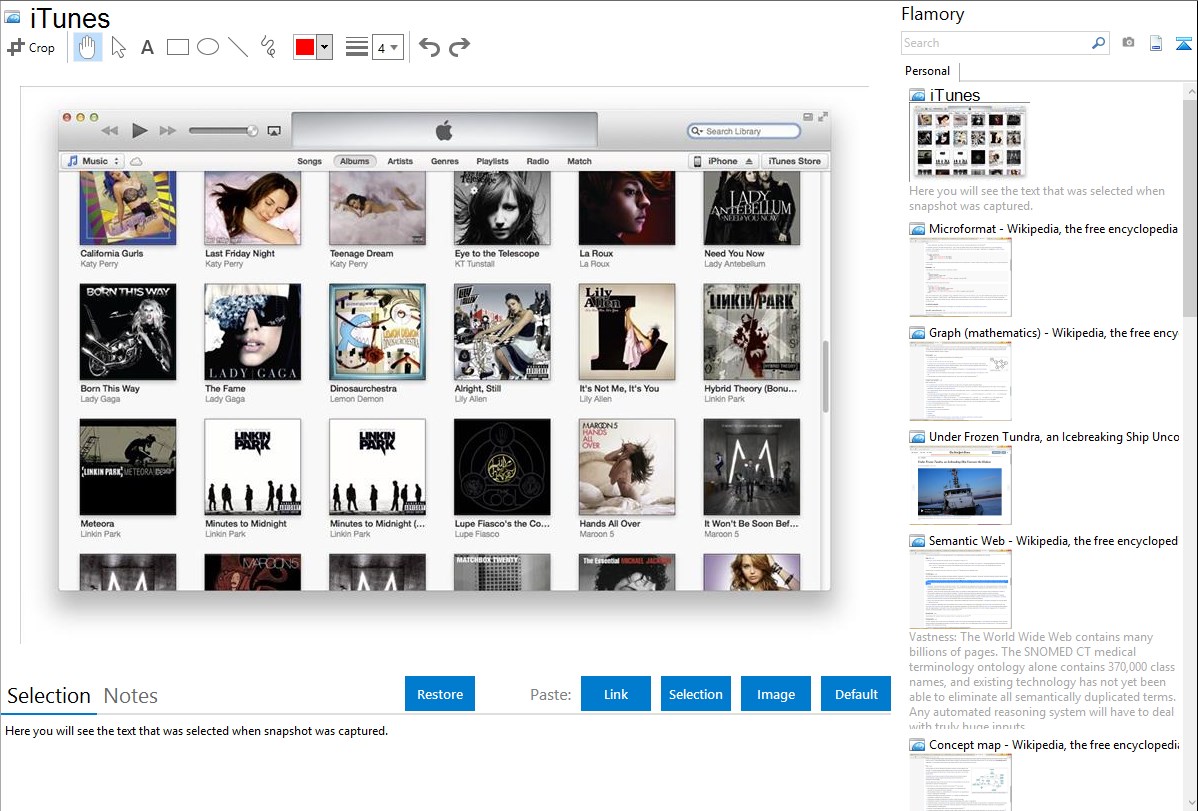The width and height of the screenshot is (1198, 811).
Task: Choose the arrow pointer selection tool
Action: click(118, 47)
